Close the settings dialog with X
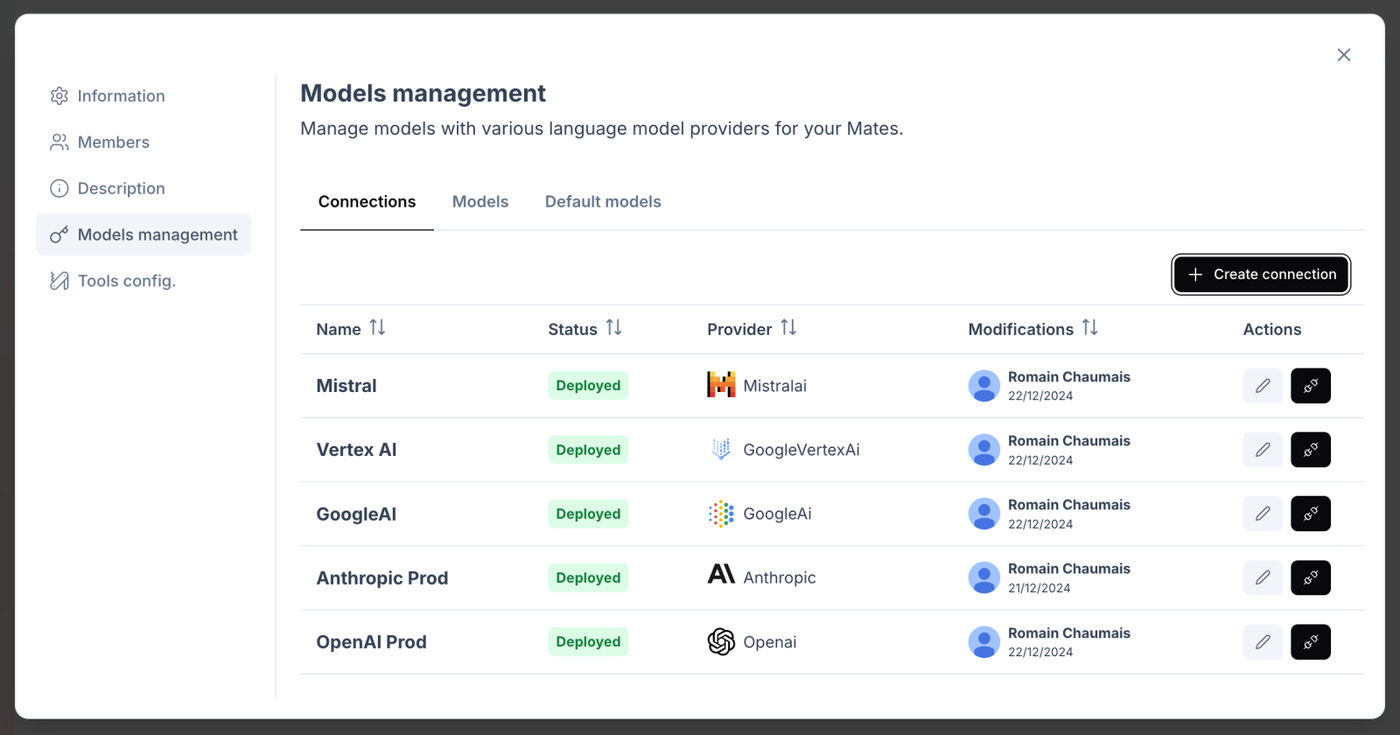 point(1344,55)
